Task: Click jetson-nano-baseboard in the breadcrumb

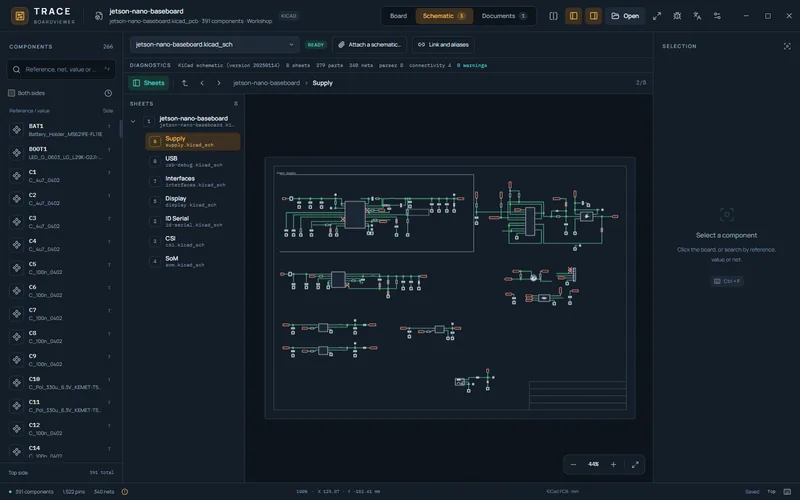Action: pos(266,83)
